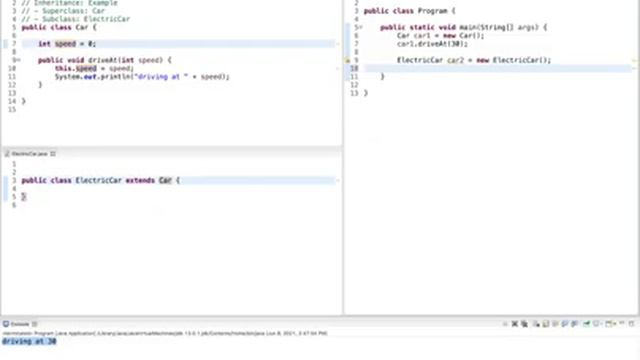Pin the Console with the green pin icon
This screenshot has height=360, width=640.
tap(587, 324)
